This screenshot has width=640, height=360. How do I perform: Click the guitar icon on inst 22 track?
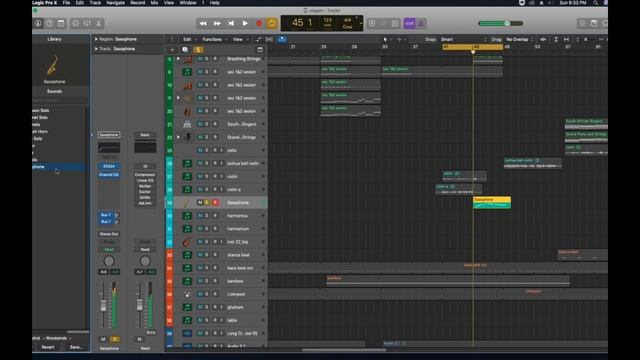(x=187, y=242)
